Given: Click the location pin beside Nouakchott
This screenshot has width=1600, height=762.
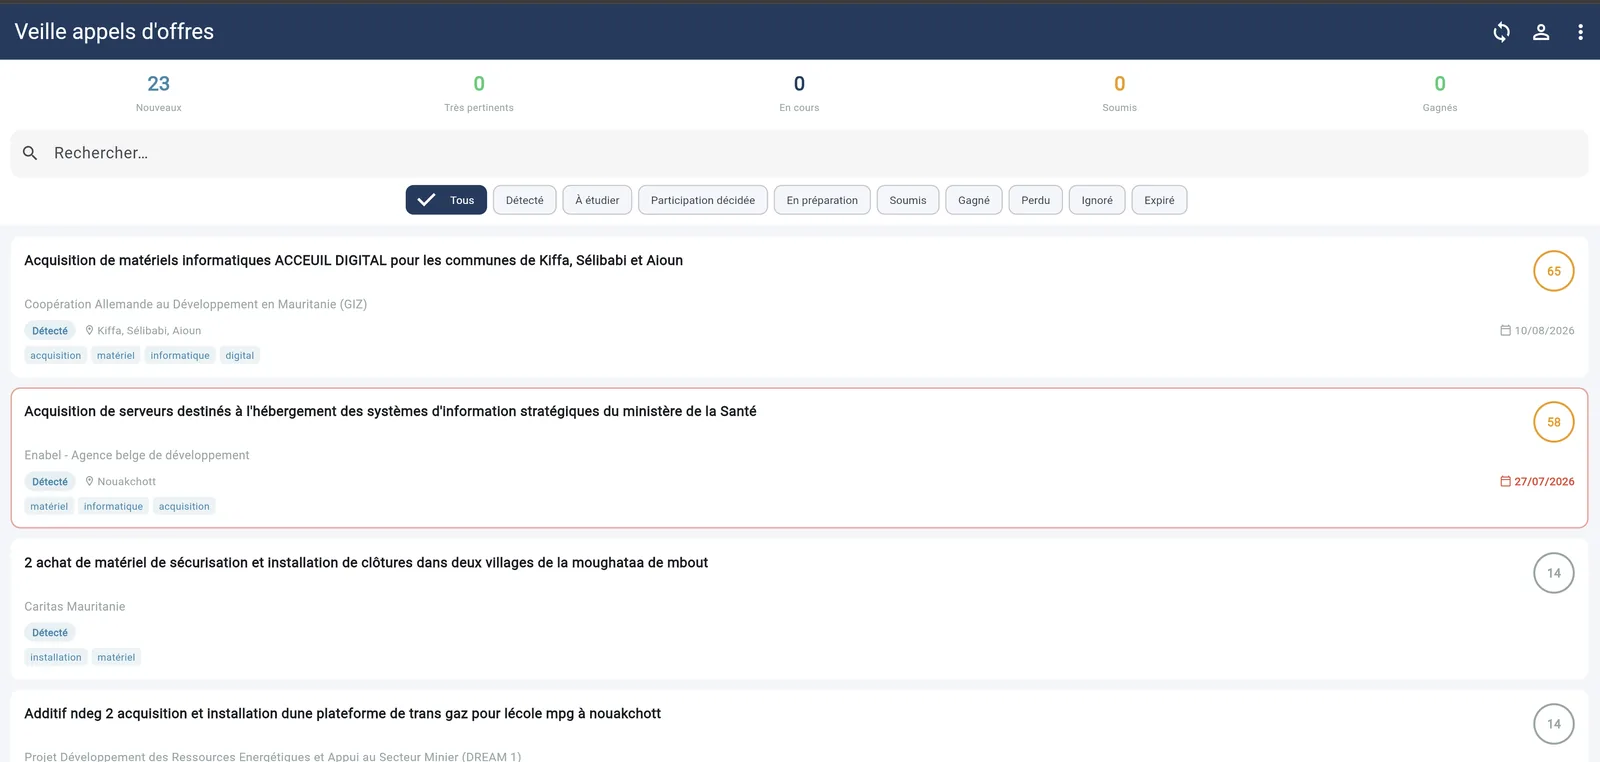Looking at the screenshot, I should click(89, 481).
